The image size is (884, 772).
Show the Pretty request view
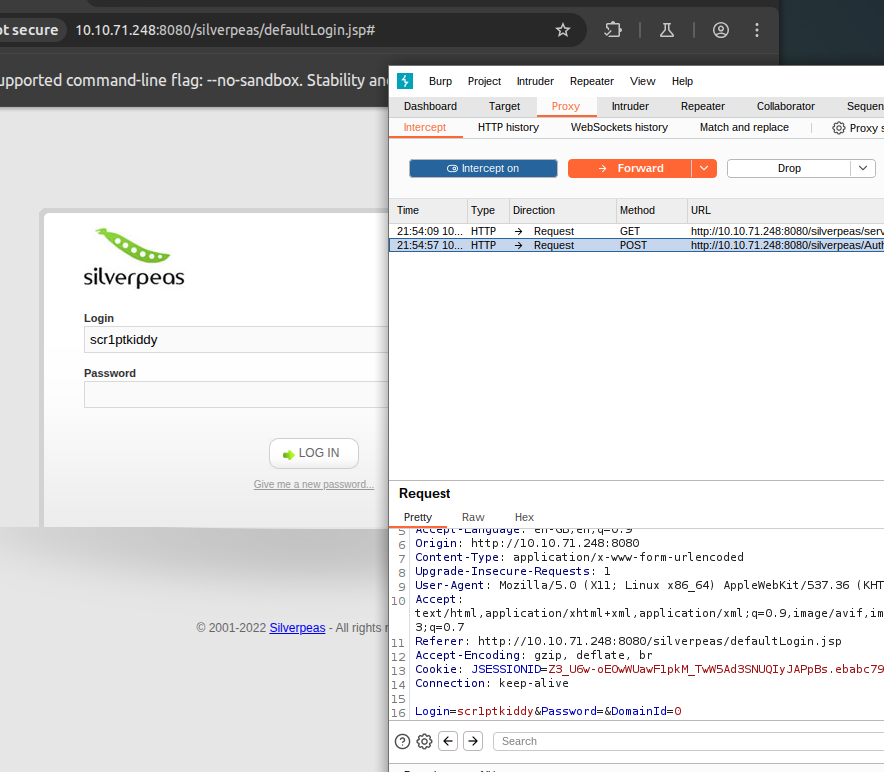418,517
